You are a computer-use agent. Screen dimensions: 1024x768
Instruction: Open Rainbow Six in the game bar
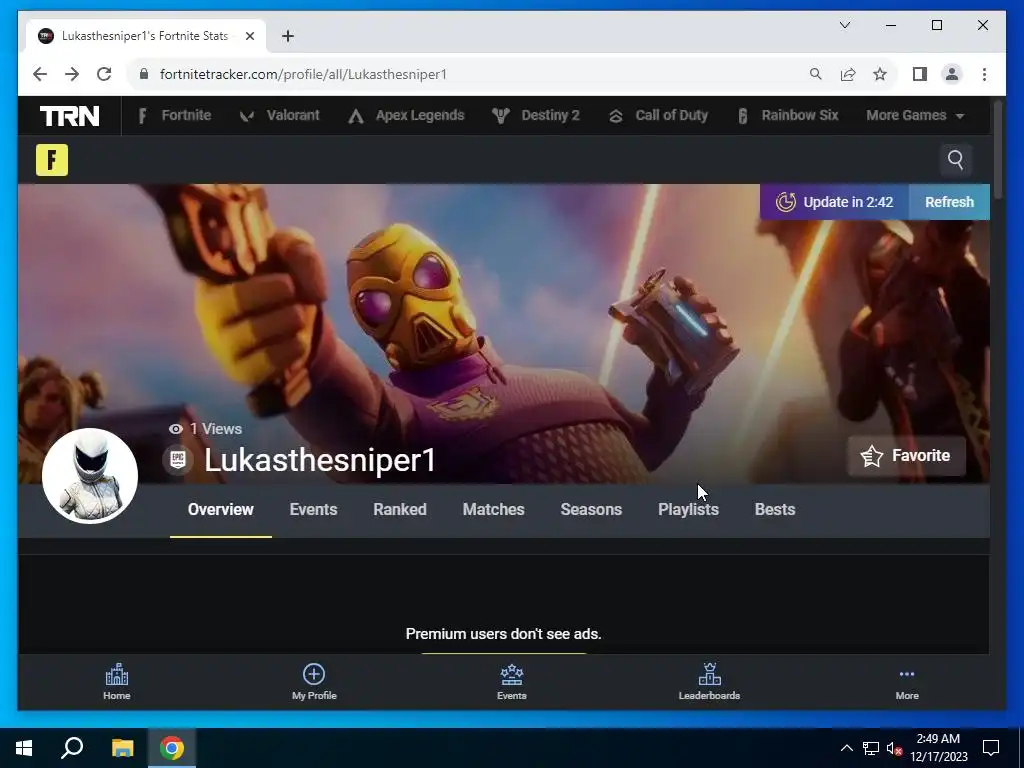(x=788, y=116)
